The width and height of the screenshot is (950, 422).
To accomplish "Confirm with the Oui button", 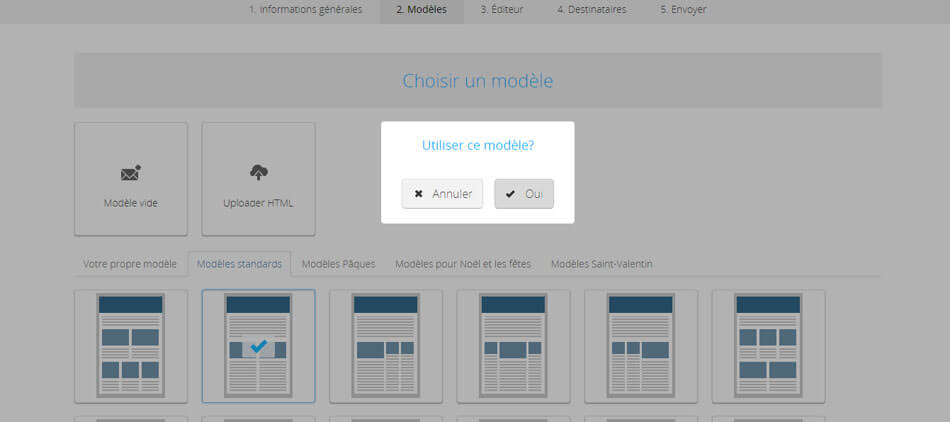I will tap(524, 194).
